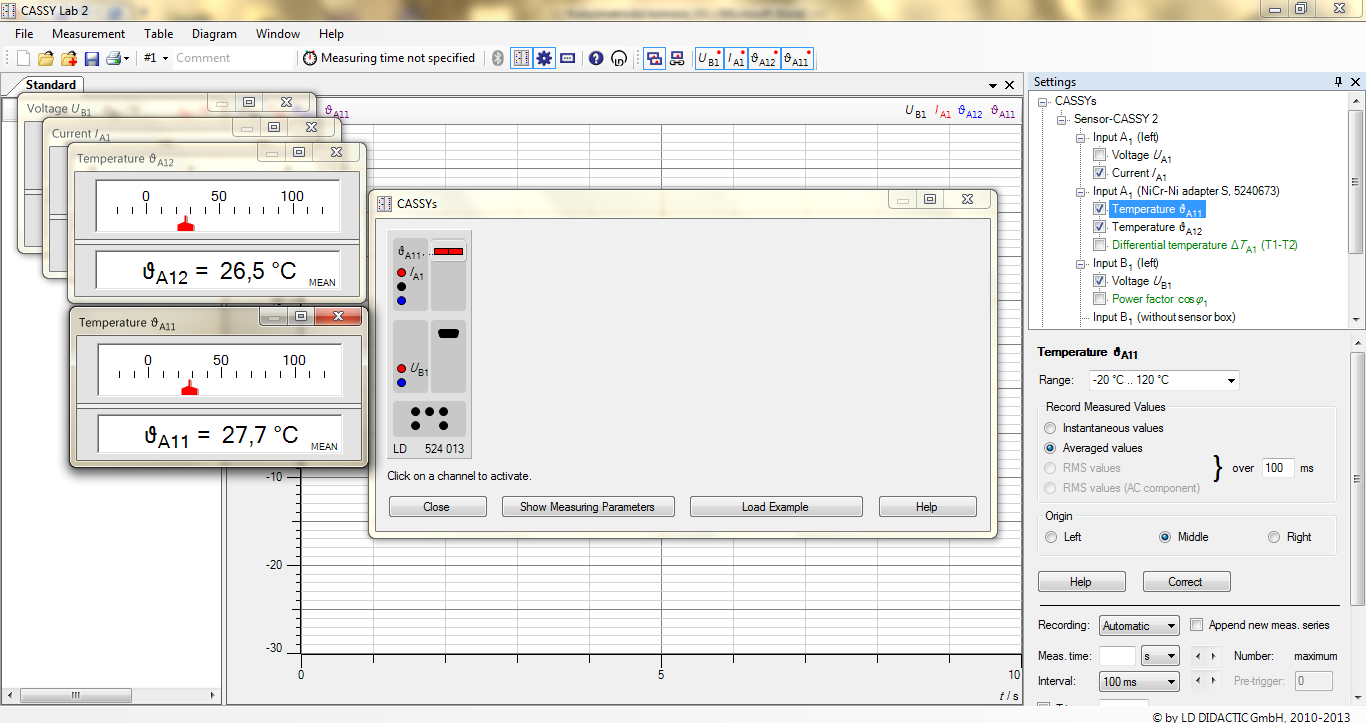Screen dimensions: 1366x723
Task: Click Help in the CASSYs dialog
Action: pyautogui.click(x=927, y=507)
